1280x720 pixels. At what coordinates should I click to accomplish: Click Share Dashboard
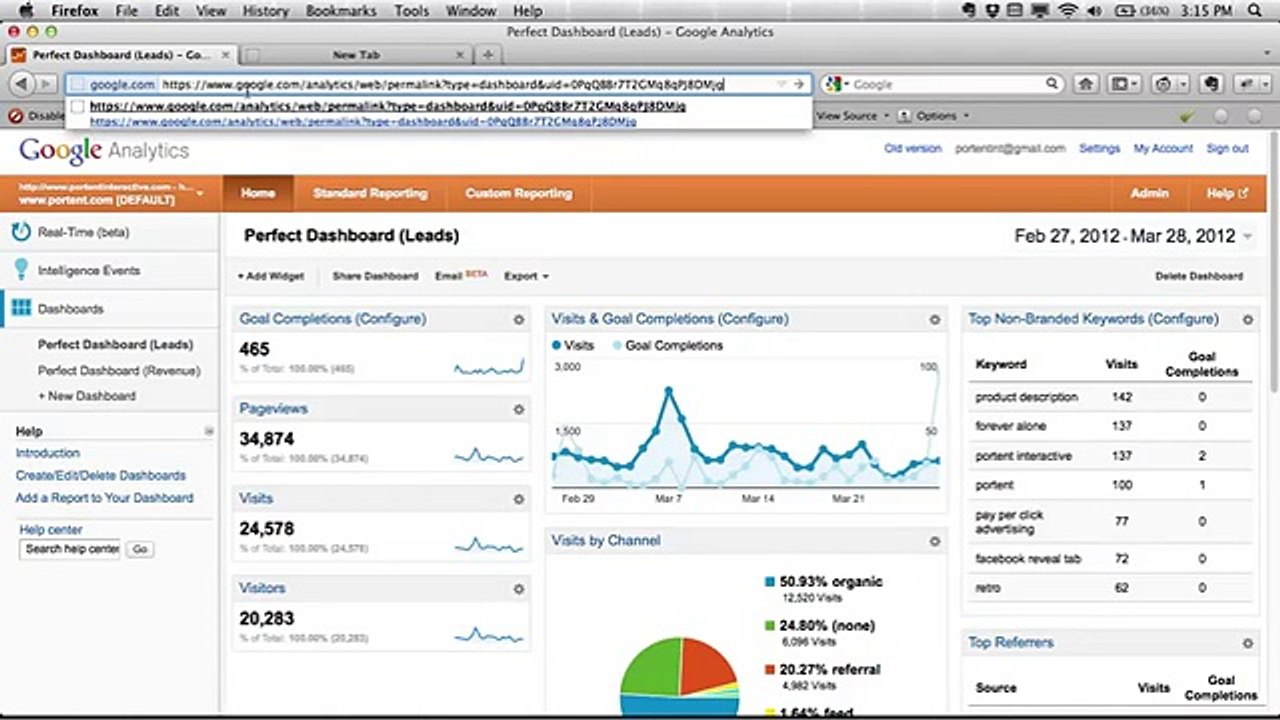(x=375, y=276)
